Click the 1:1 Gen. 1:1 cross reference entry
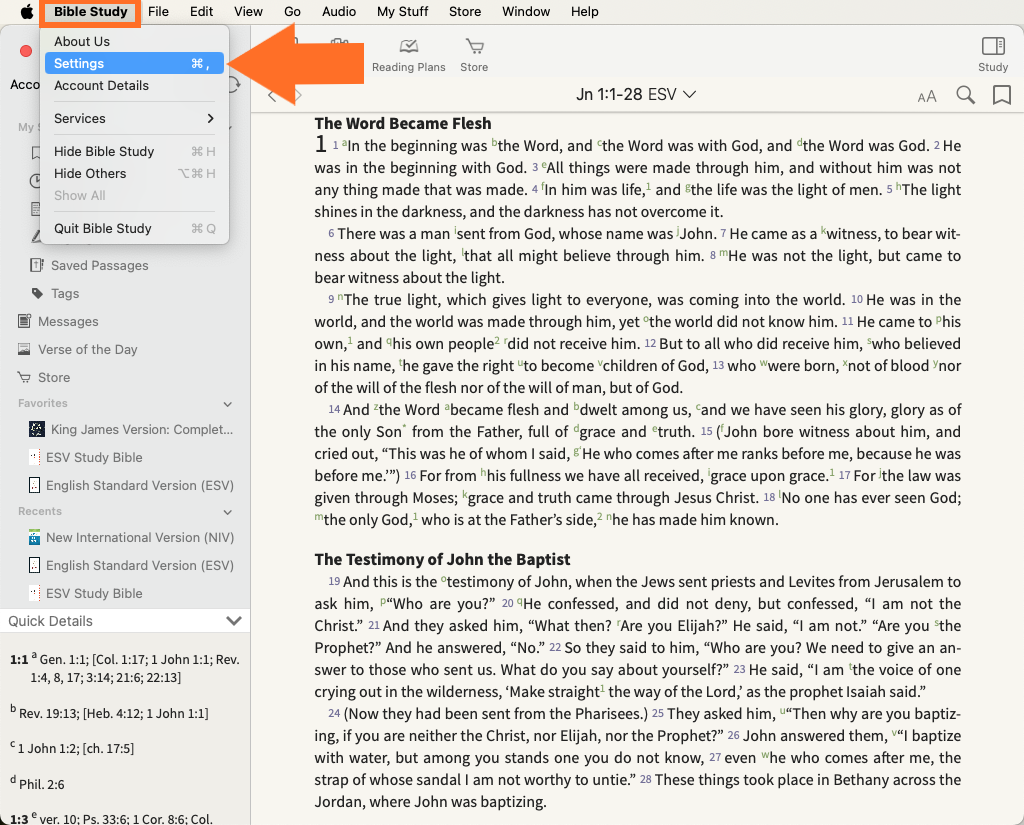Screen dimensions: 1024x825 coord(125,668)
